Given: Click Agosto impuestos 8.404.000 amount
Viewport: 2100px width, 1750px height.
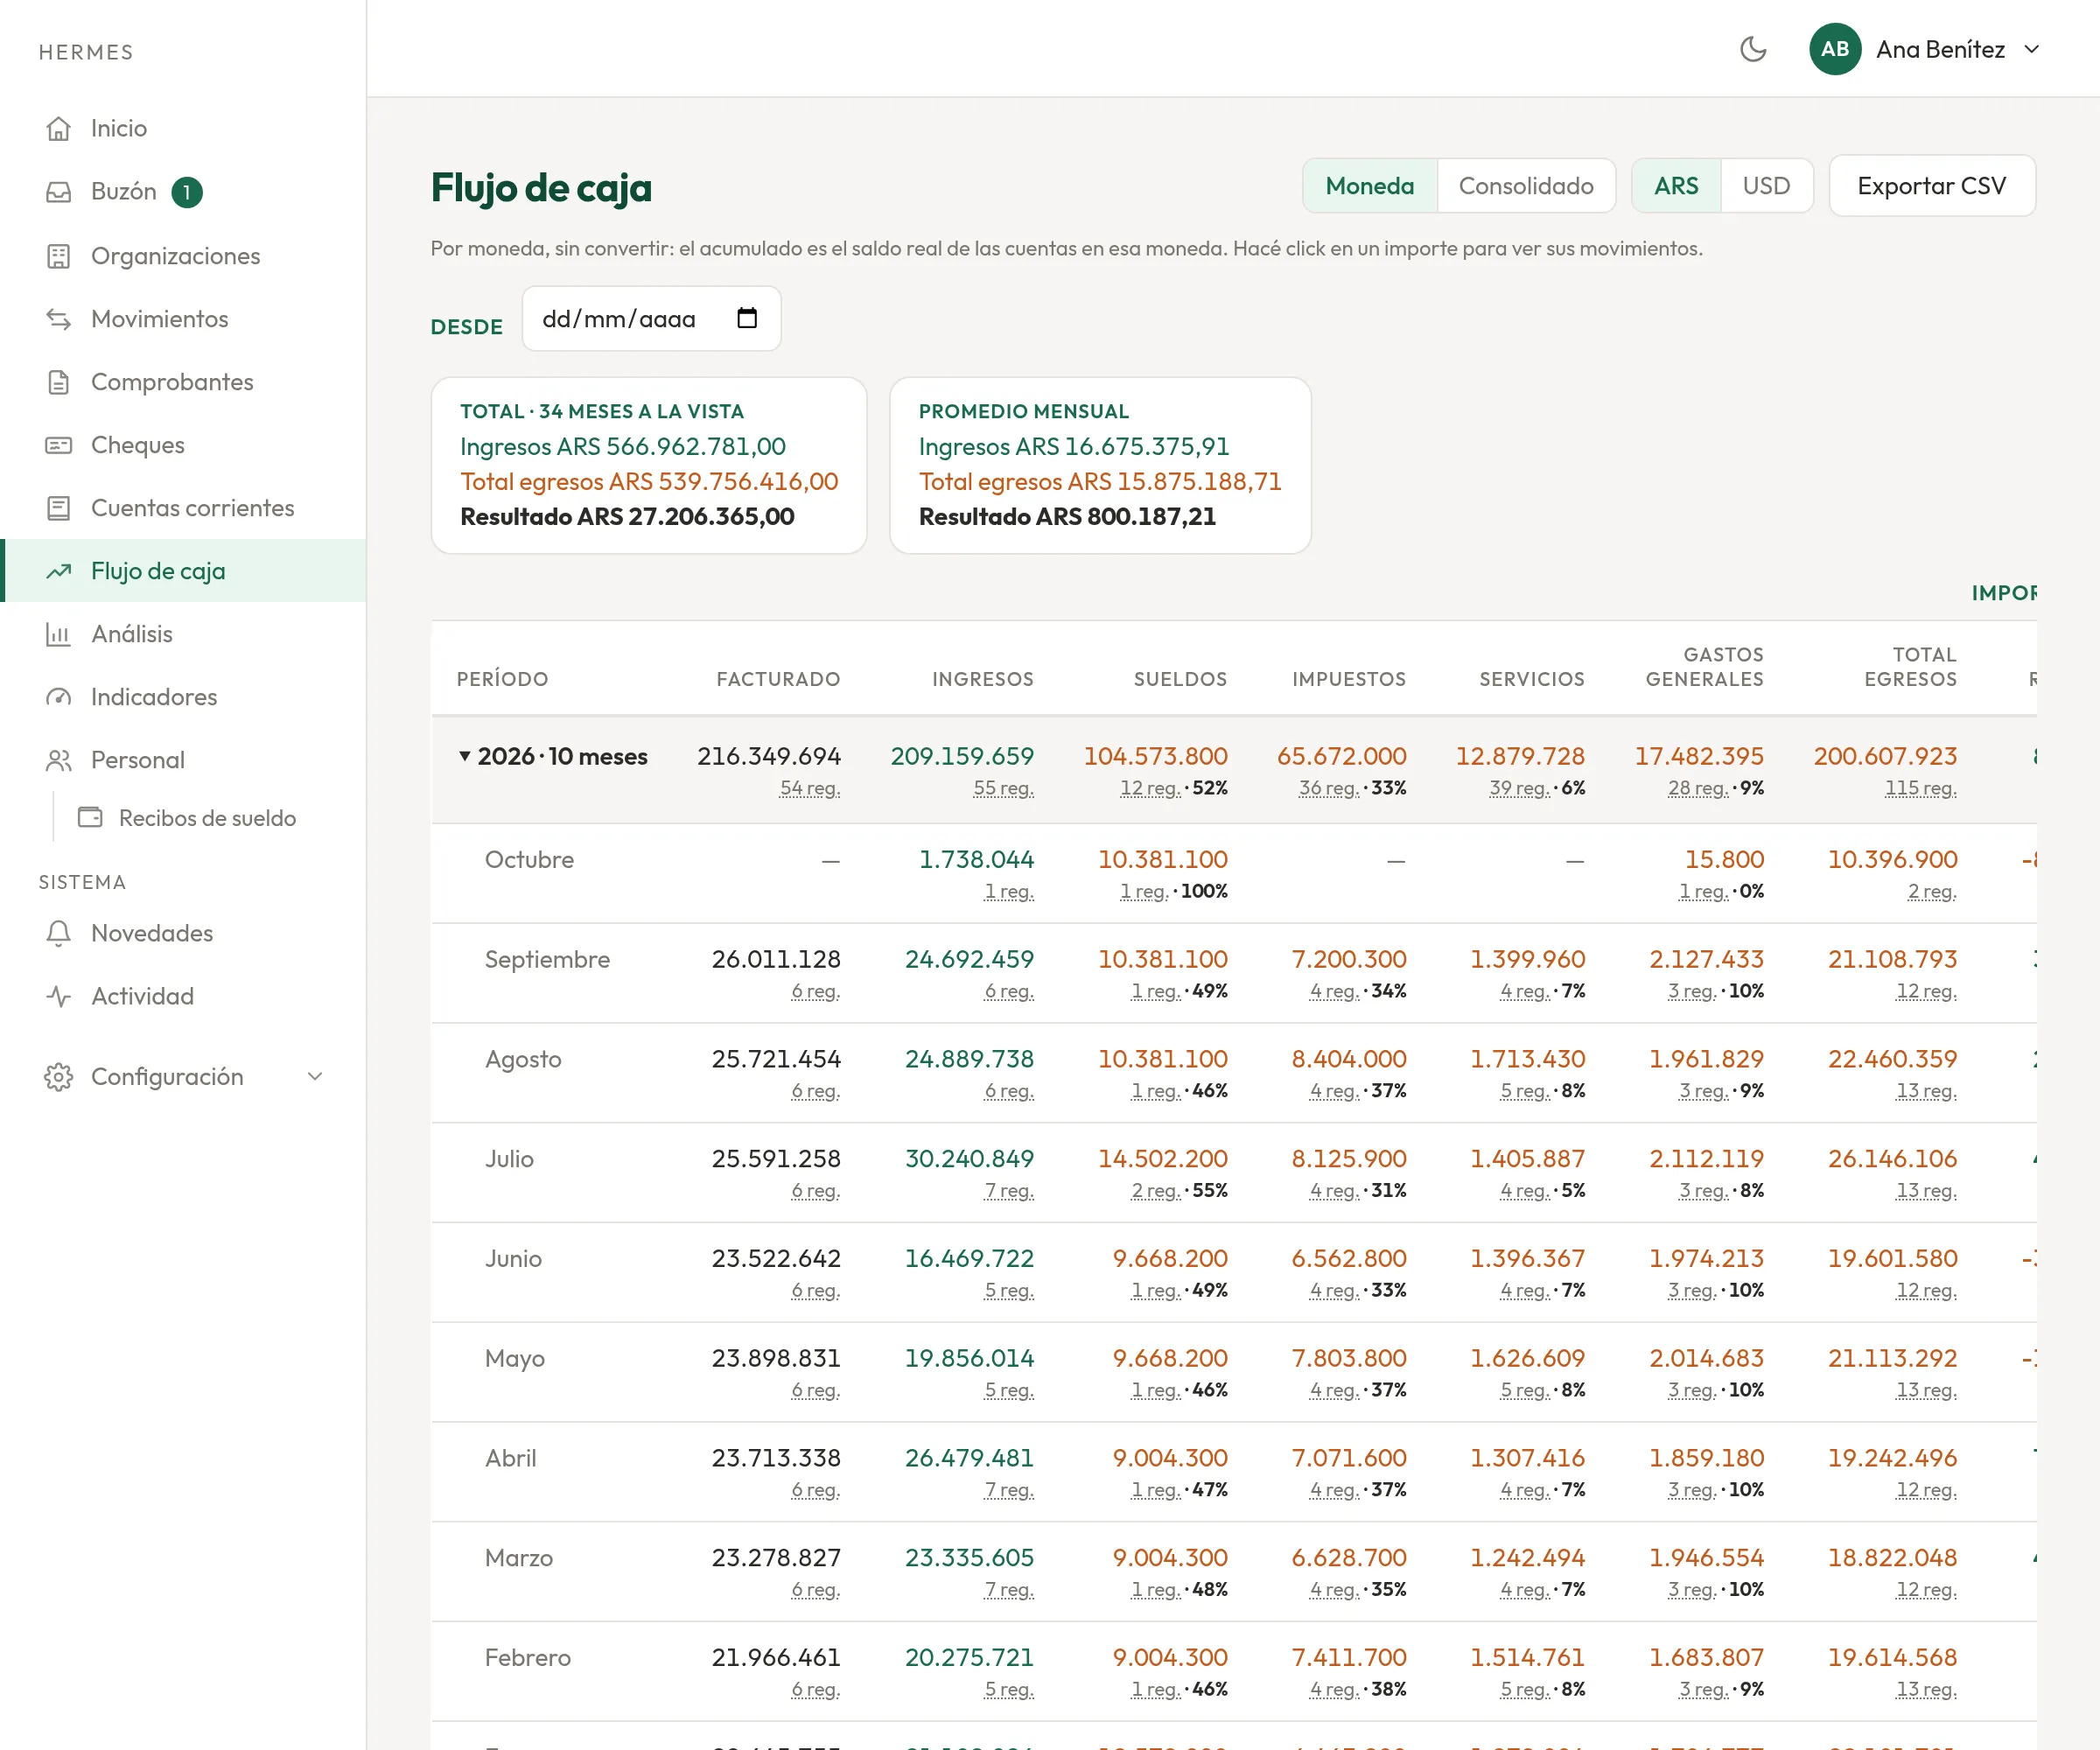Looking at the screenshot, I should pos(1349,1059).
